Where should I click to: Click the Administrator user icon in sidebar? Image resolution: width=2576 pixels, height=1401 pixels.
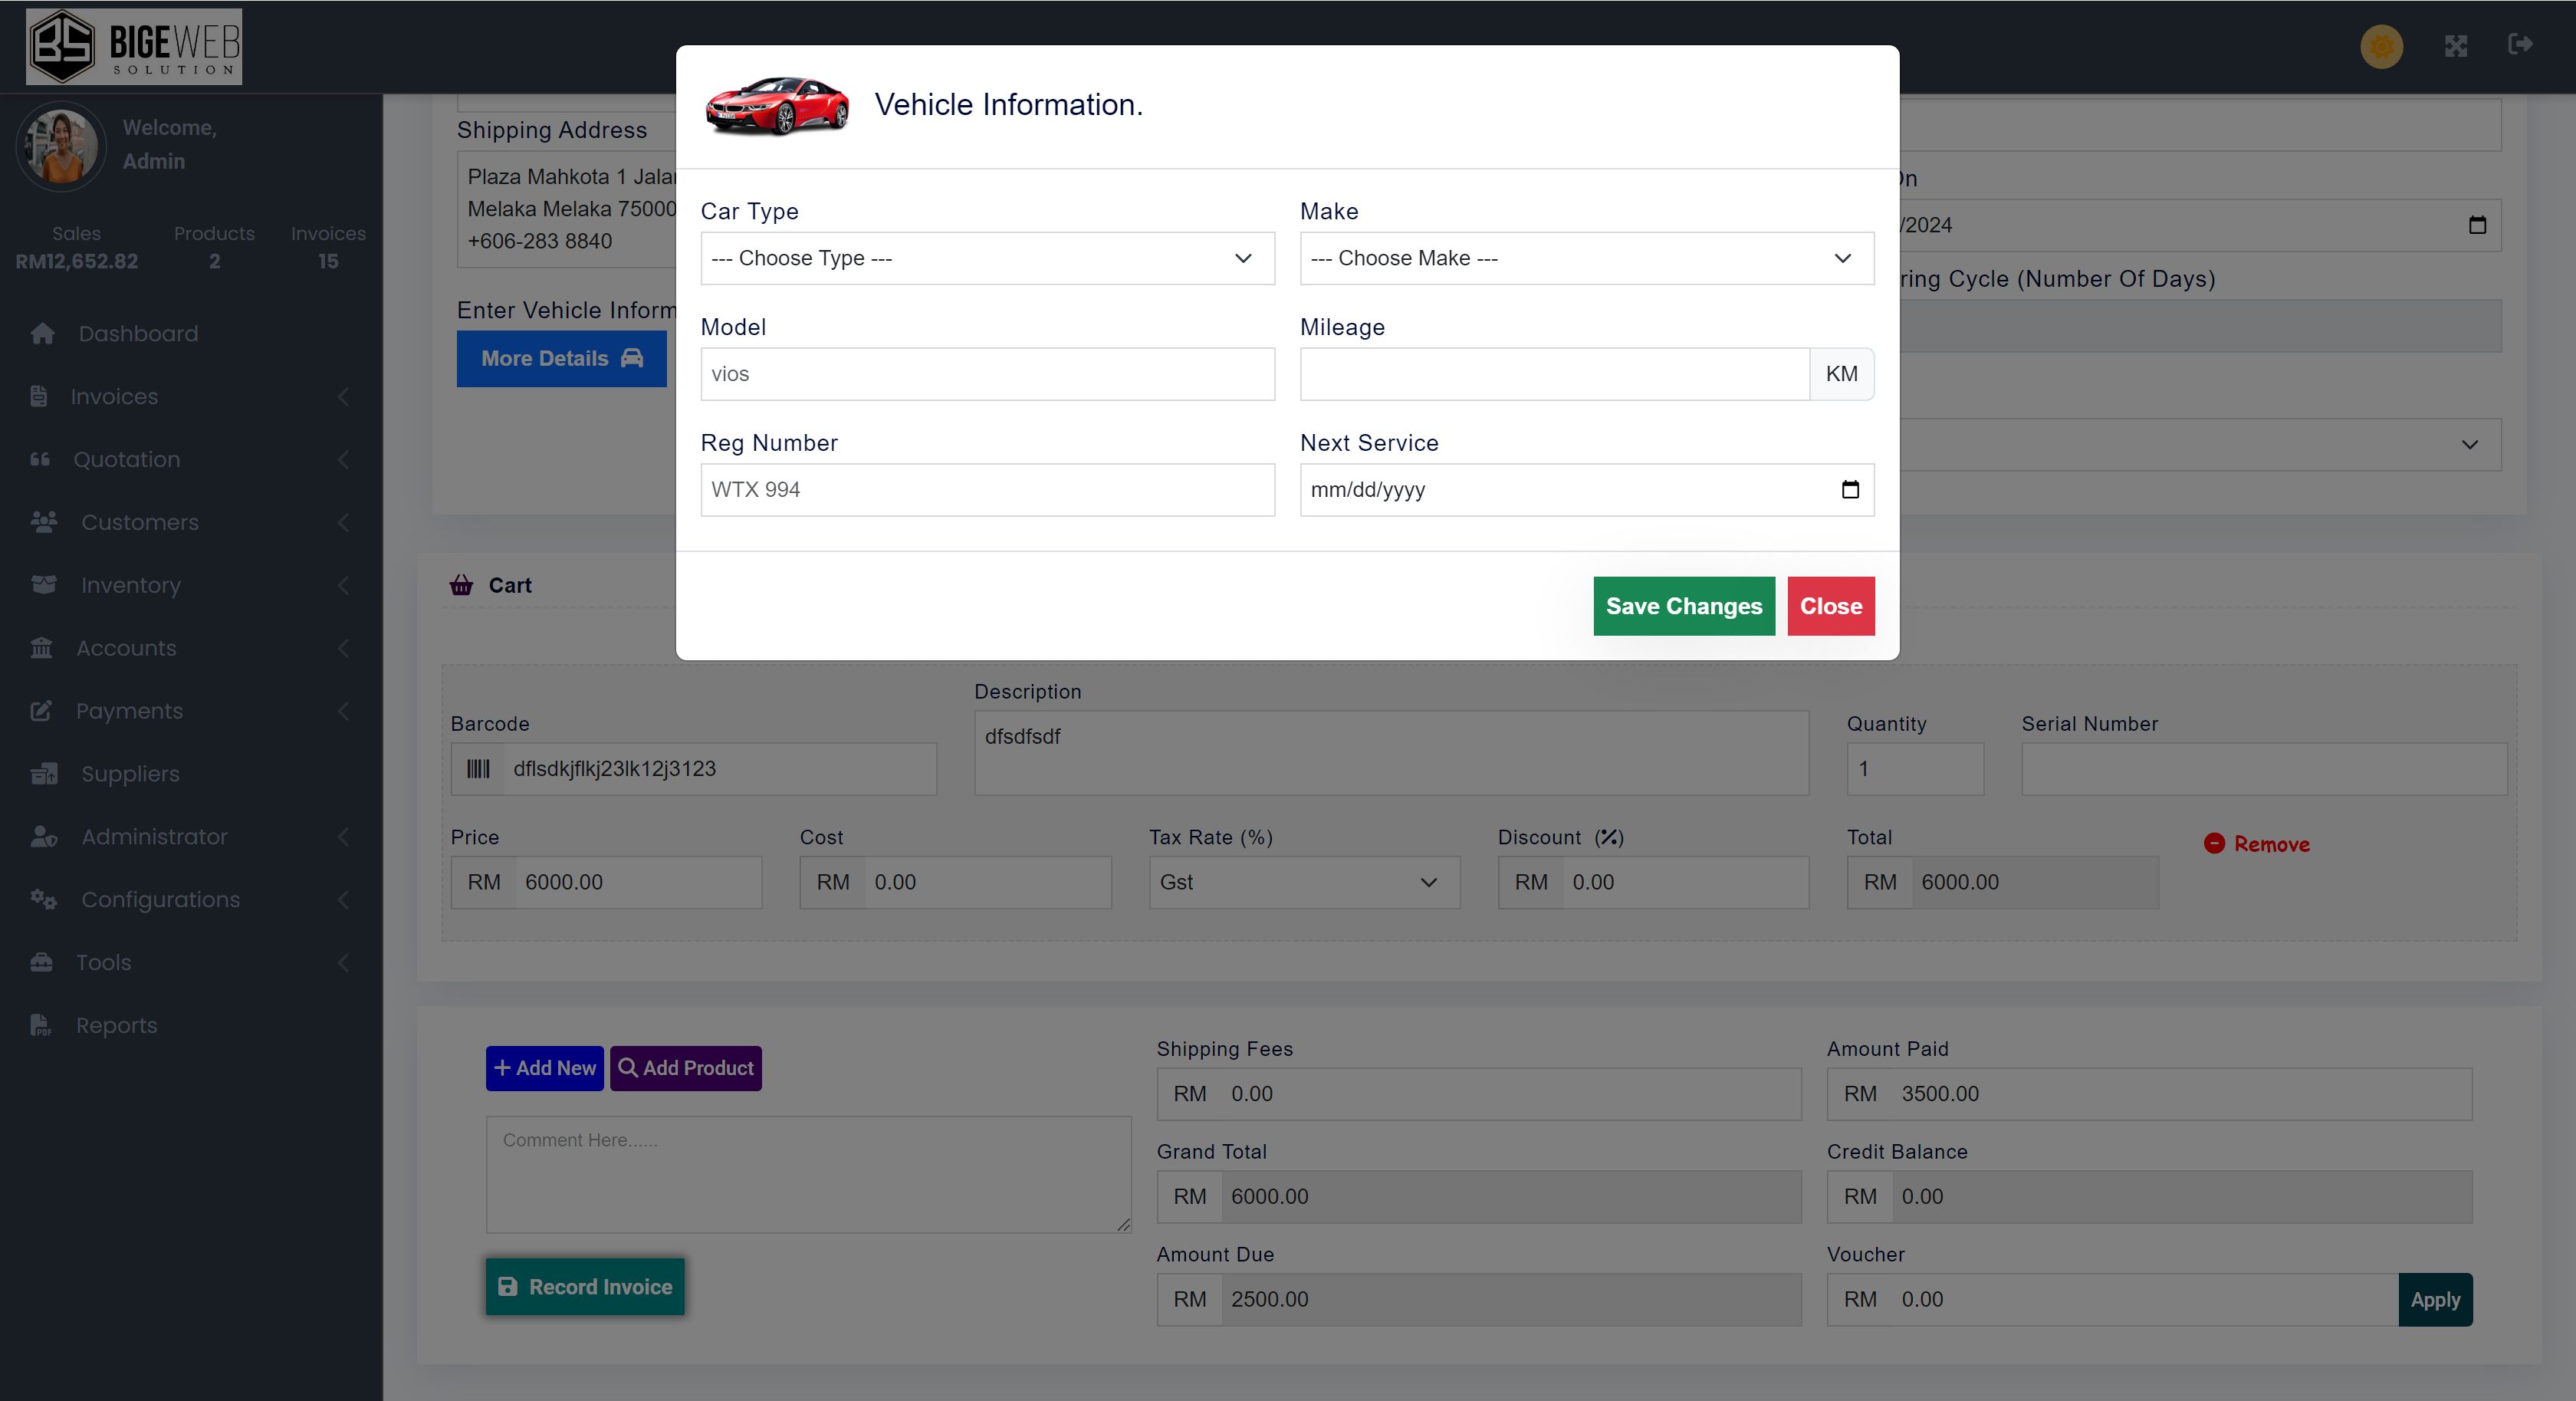43,836
